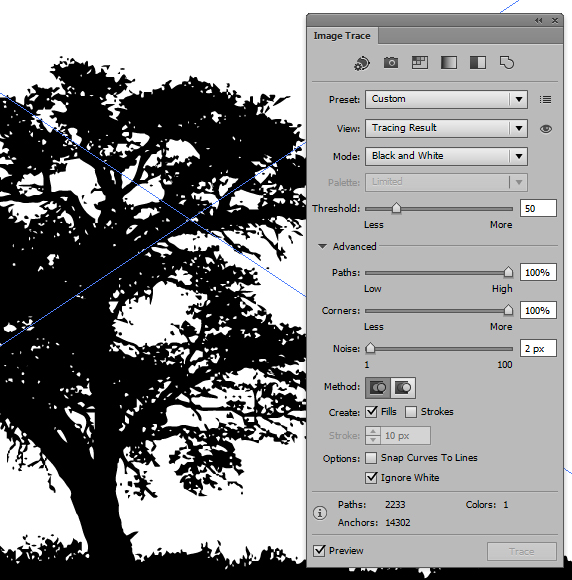Uncheck the Fills checkbox

click(x=371, y=412)
